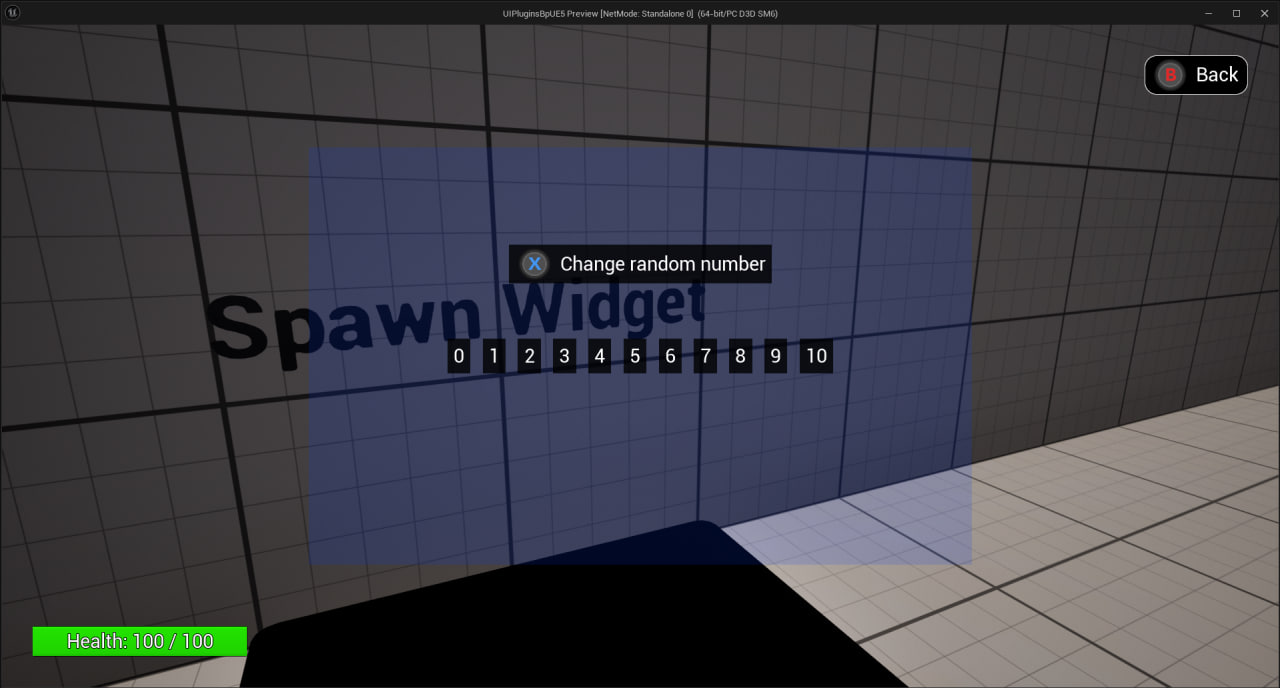
Task: Click the Back button
Action: click(x=1196, y=75)
